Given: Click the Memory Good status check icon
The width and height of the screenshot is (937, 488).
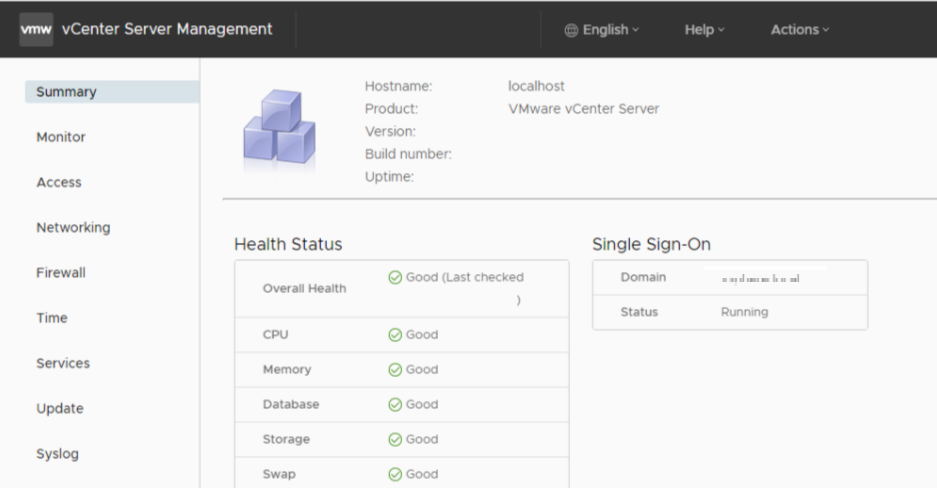Looking at the screenshot, I should pos(395,370).
